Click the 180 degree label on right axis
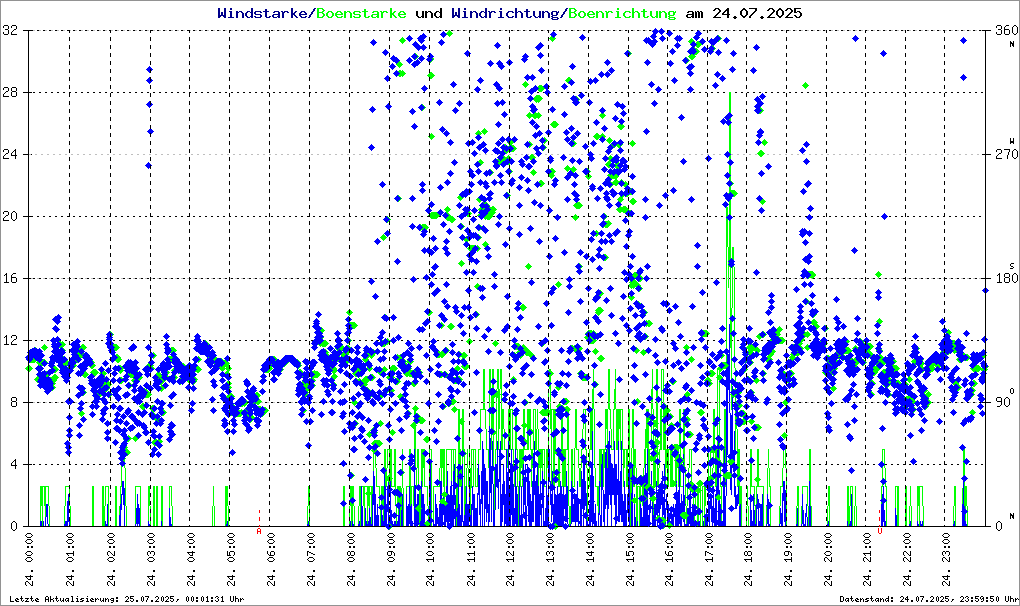The height and width of the screenshot is (606, 1020). point(1005,278)
